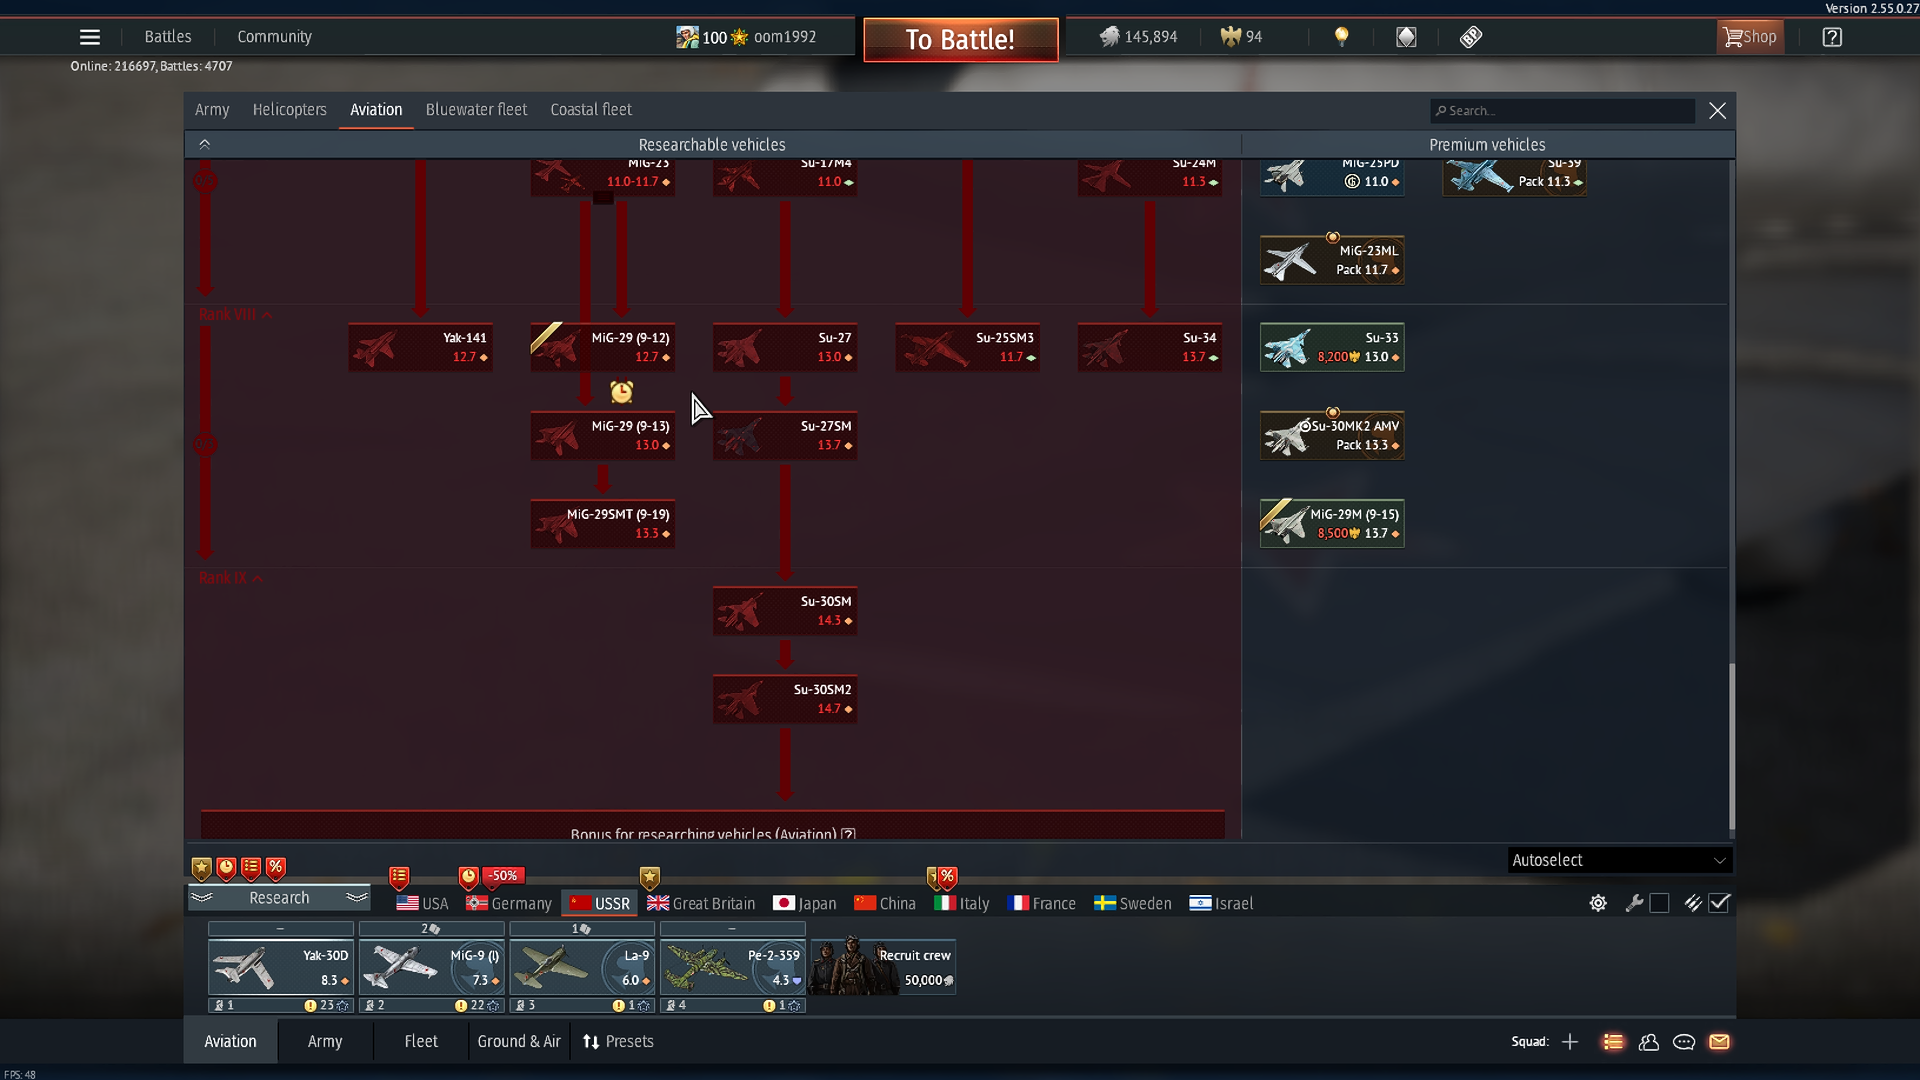Open the help question mark icon

1831,37
